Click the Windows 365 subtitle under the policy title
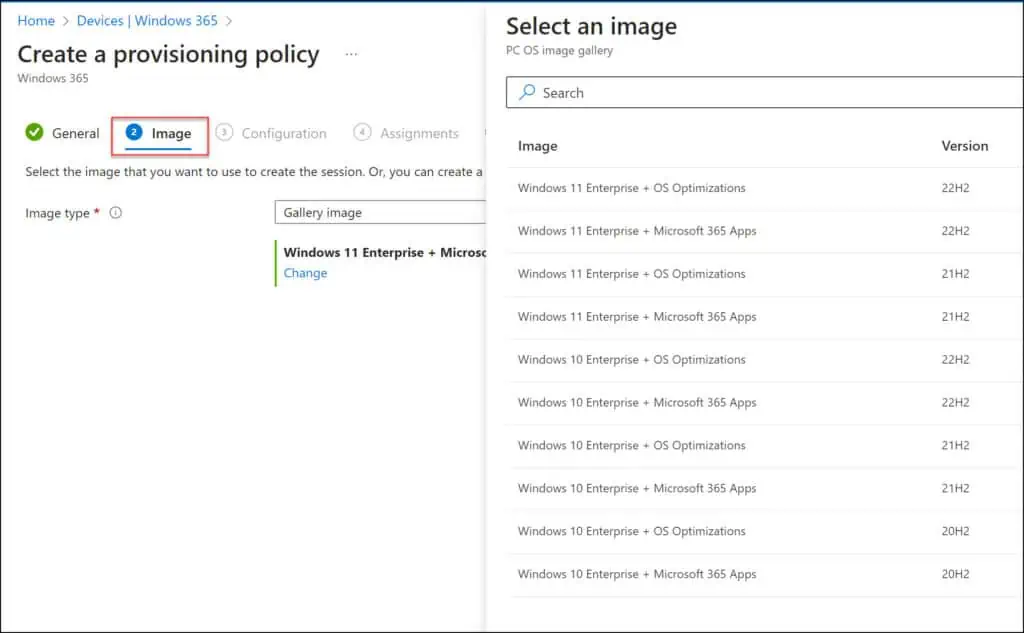The image size is (1024, 633). pyautogui.click(x=53, y=78)
